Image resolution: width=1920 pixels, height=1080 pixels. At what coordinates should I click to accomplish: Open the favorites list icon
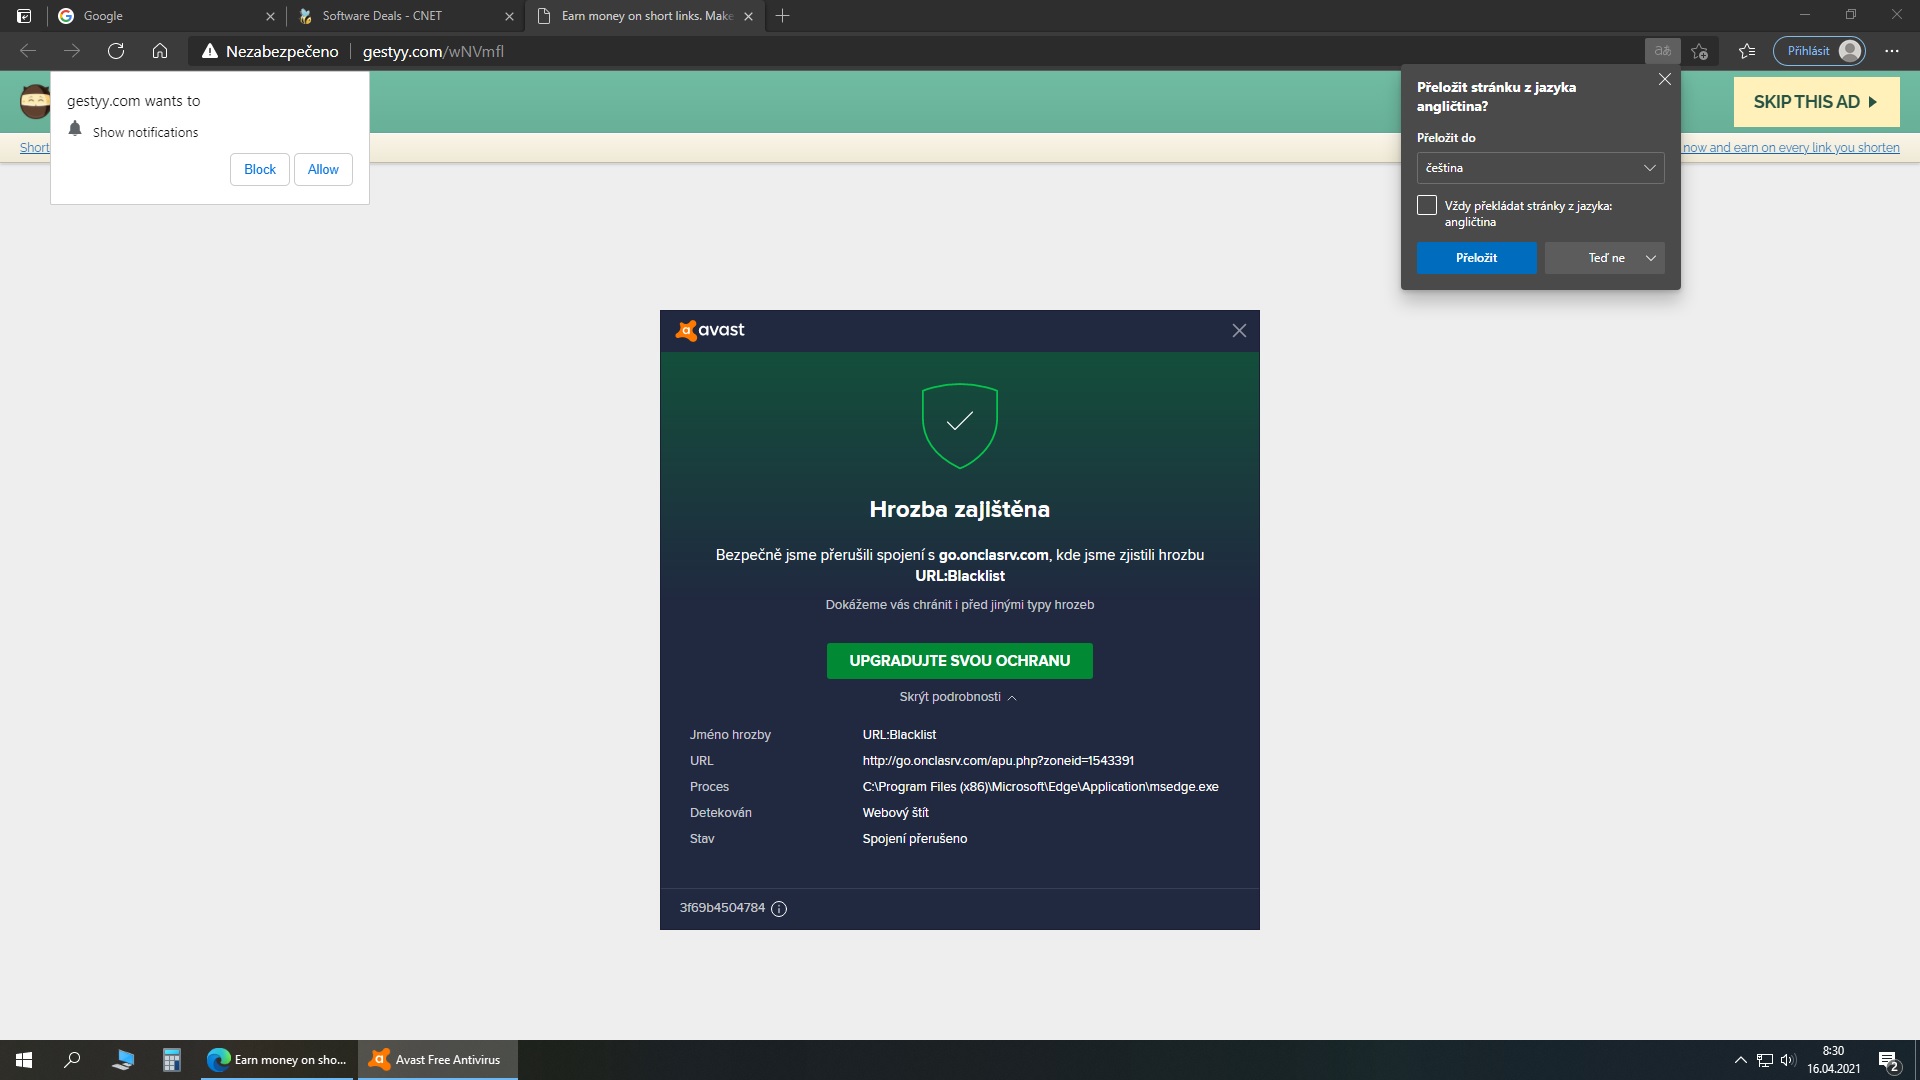pos(1747,51)
